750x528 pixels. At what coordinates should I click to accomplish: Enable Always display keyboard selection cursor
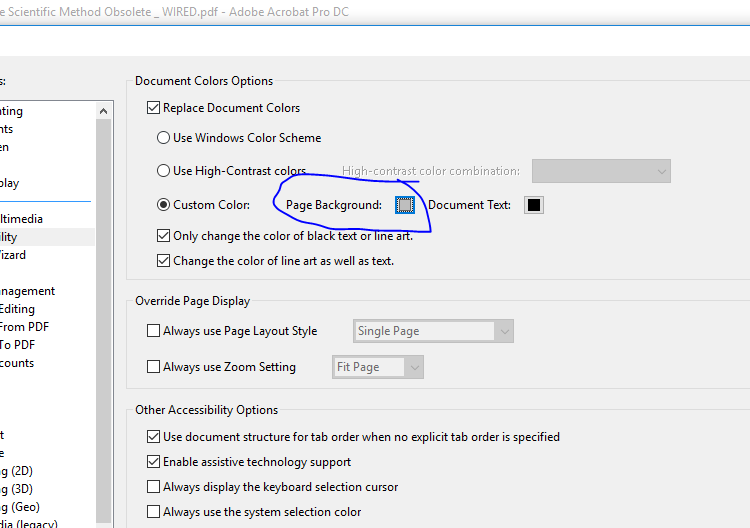154,487
